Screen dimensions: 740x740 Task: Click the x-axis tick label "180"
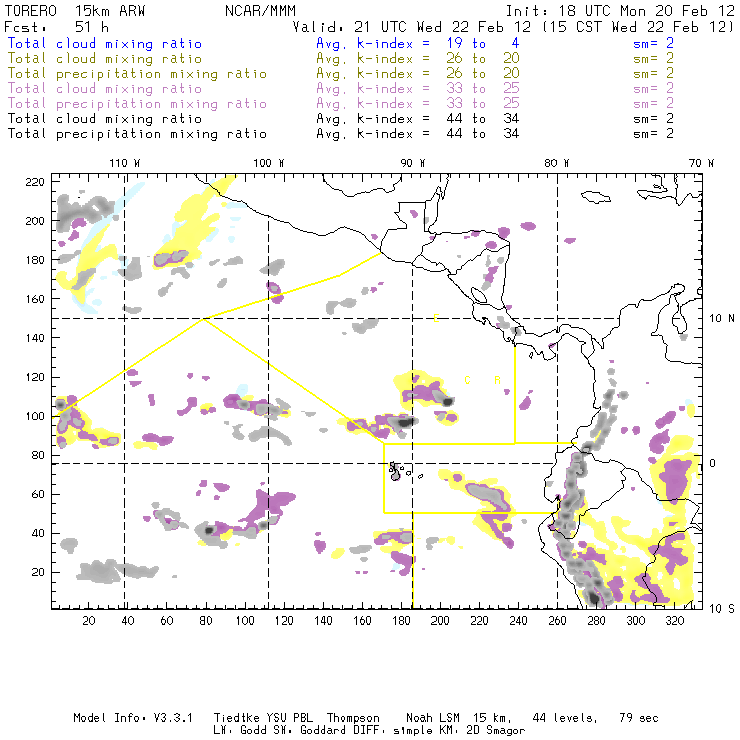(401, 621)
